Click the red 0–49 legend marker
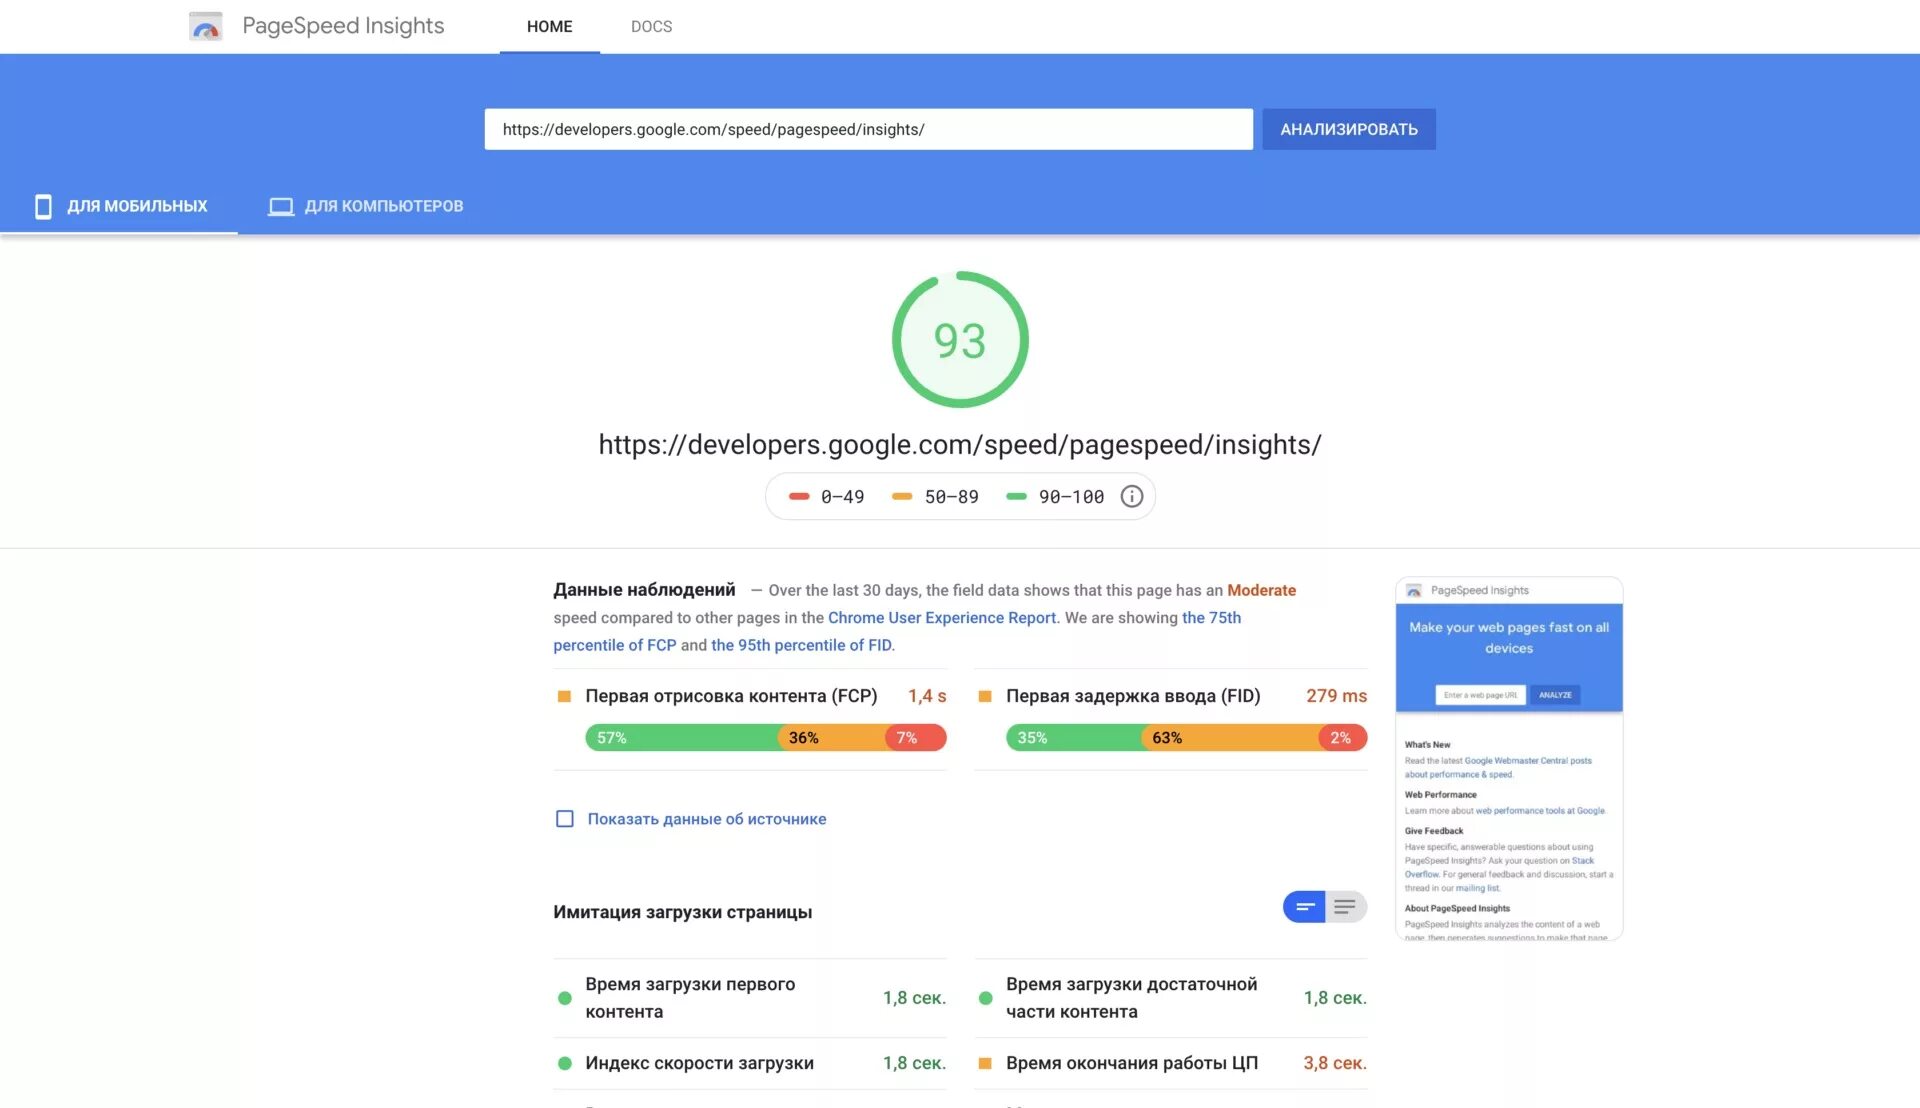Image resolution: width=1920 pixels, height=1108 pixels. coord(799,496)
